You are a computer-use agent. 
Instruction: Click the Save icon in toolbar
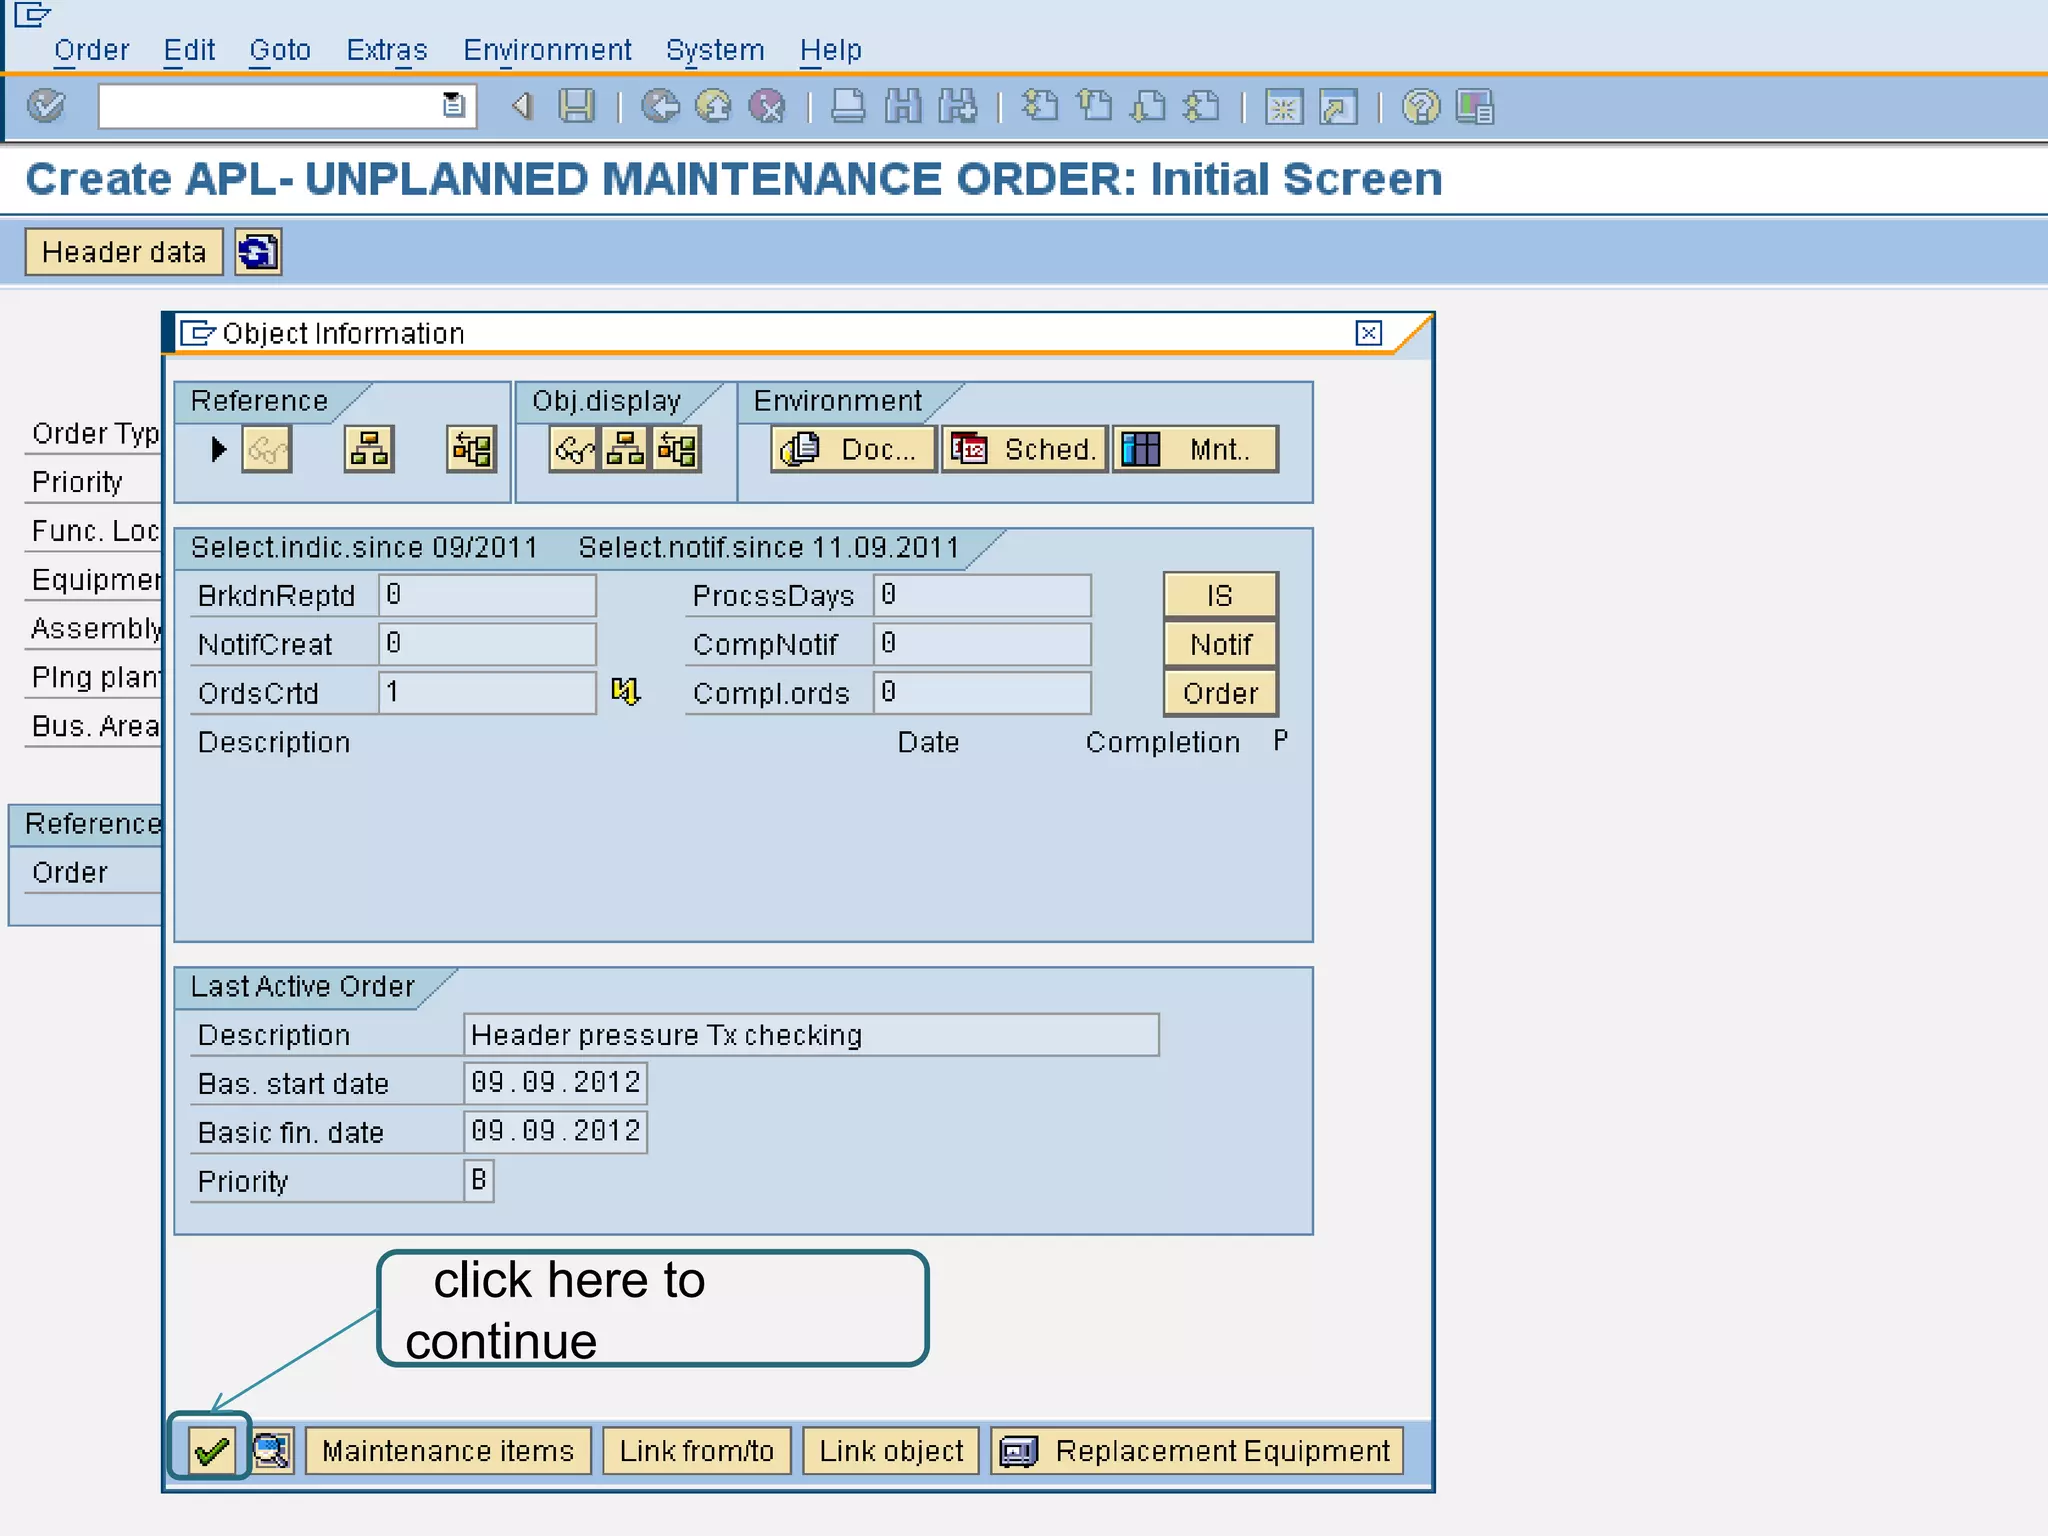(576, 106)
